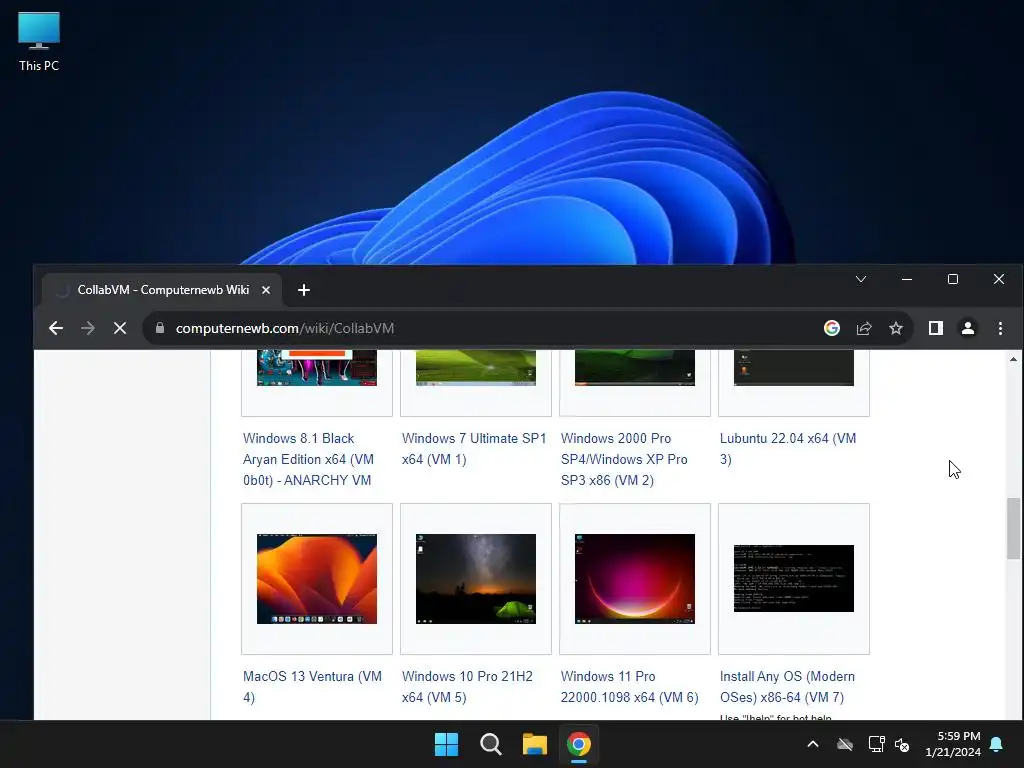
Task: View the Windows 10 Pro night sky thumbnail
Action: [475, 579]
